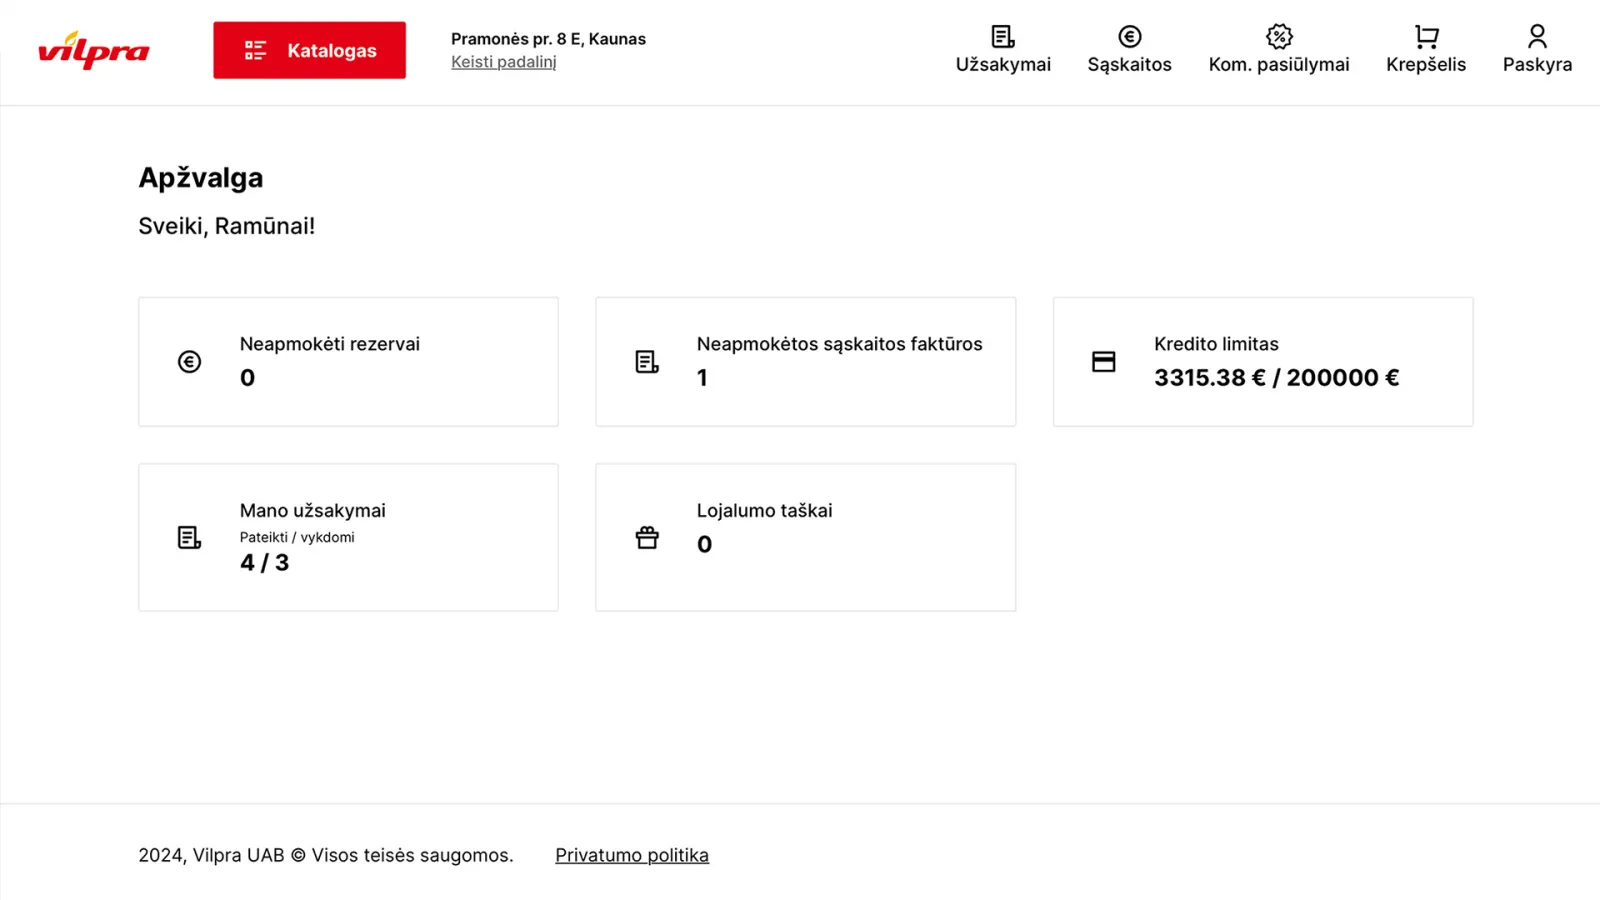Click the Kom. pasiūlymai percent badge icon
This screenshot has height=900, width=1600.
[x=1279, y=37]
